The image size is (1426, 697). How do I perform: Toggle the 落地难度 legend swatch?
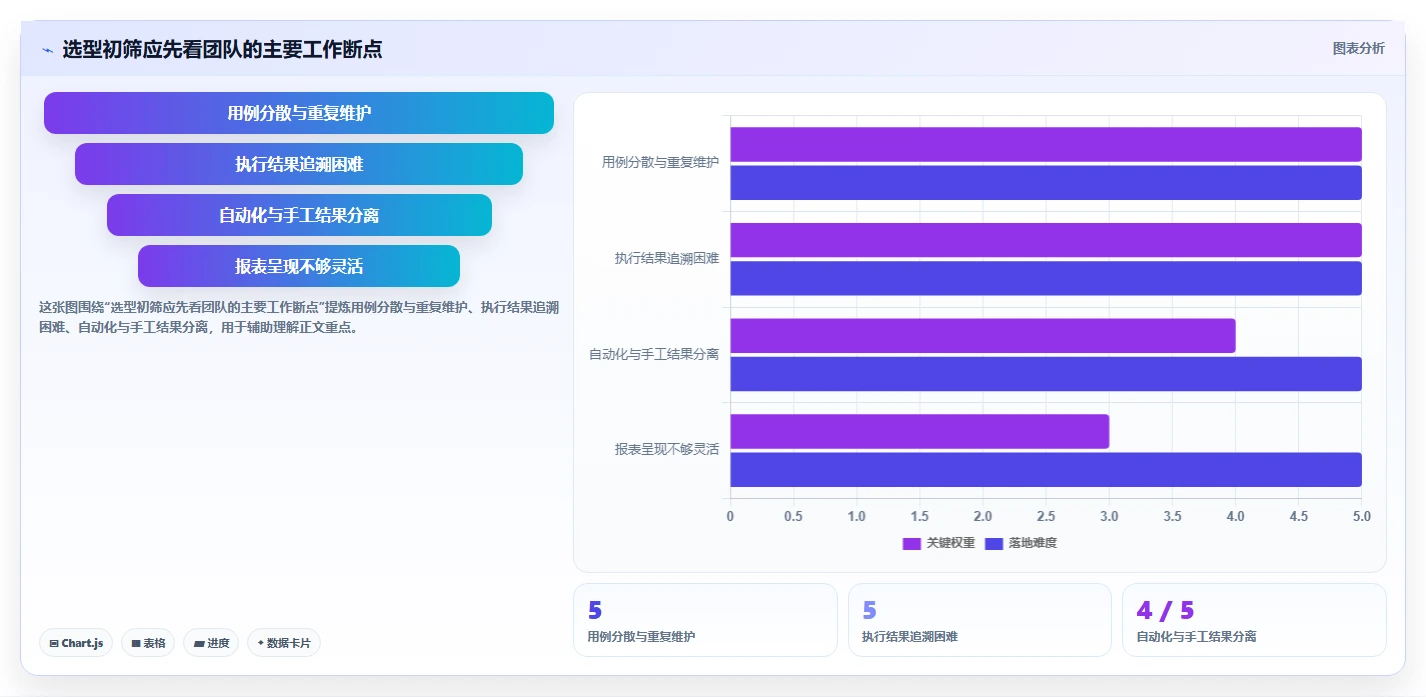[993, 543]
